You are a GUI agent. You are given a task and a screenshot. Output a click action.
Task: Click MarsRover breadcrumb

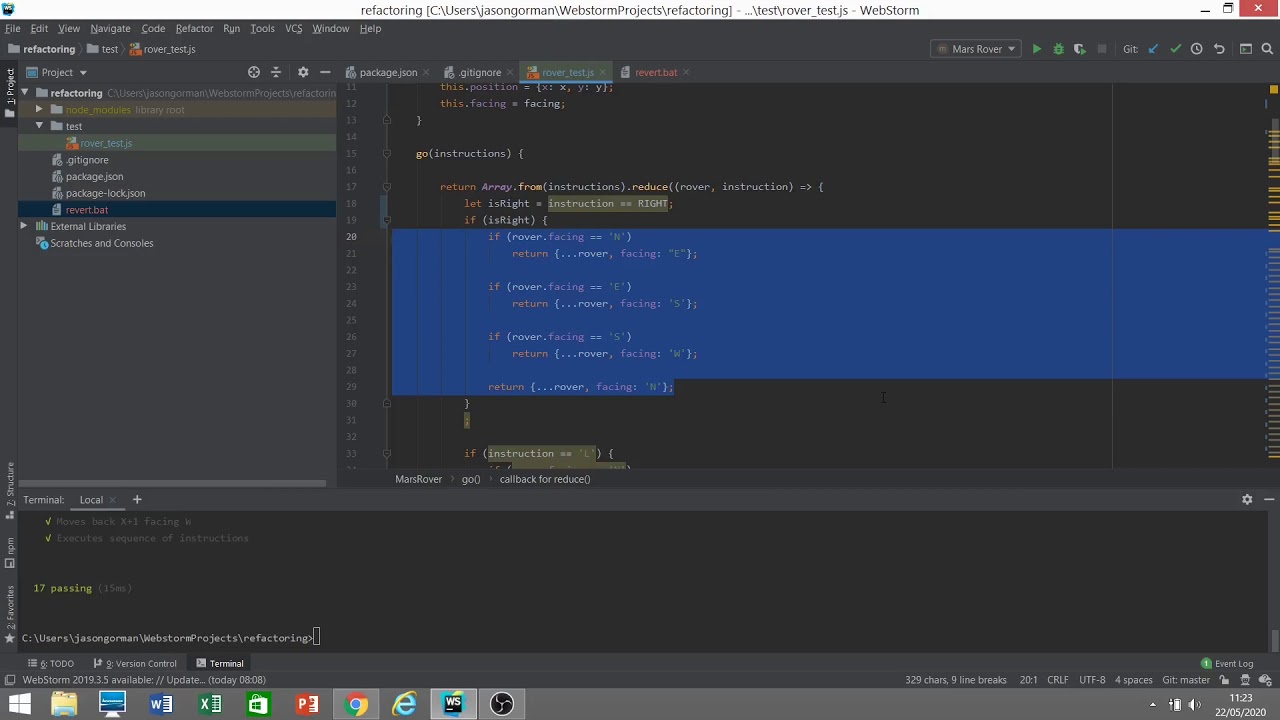pyautogui.click(x=418, y=479)
